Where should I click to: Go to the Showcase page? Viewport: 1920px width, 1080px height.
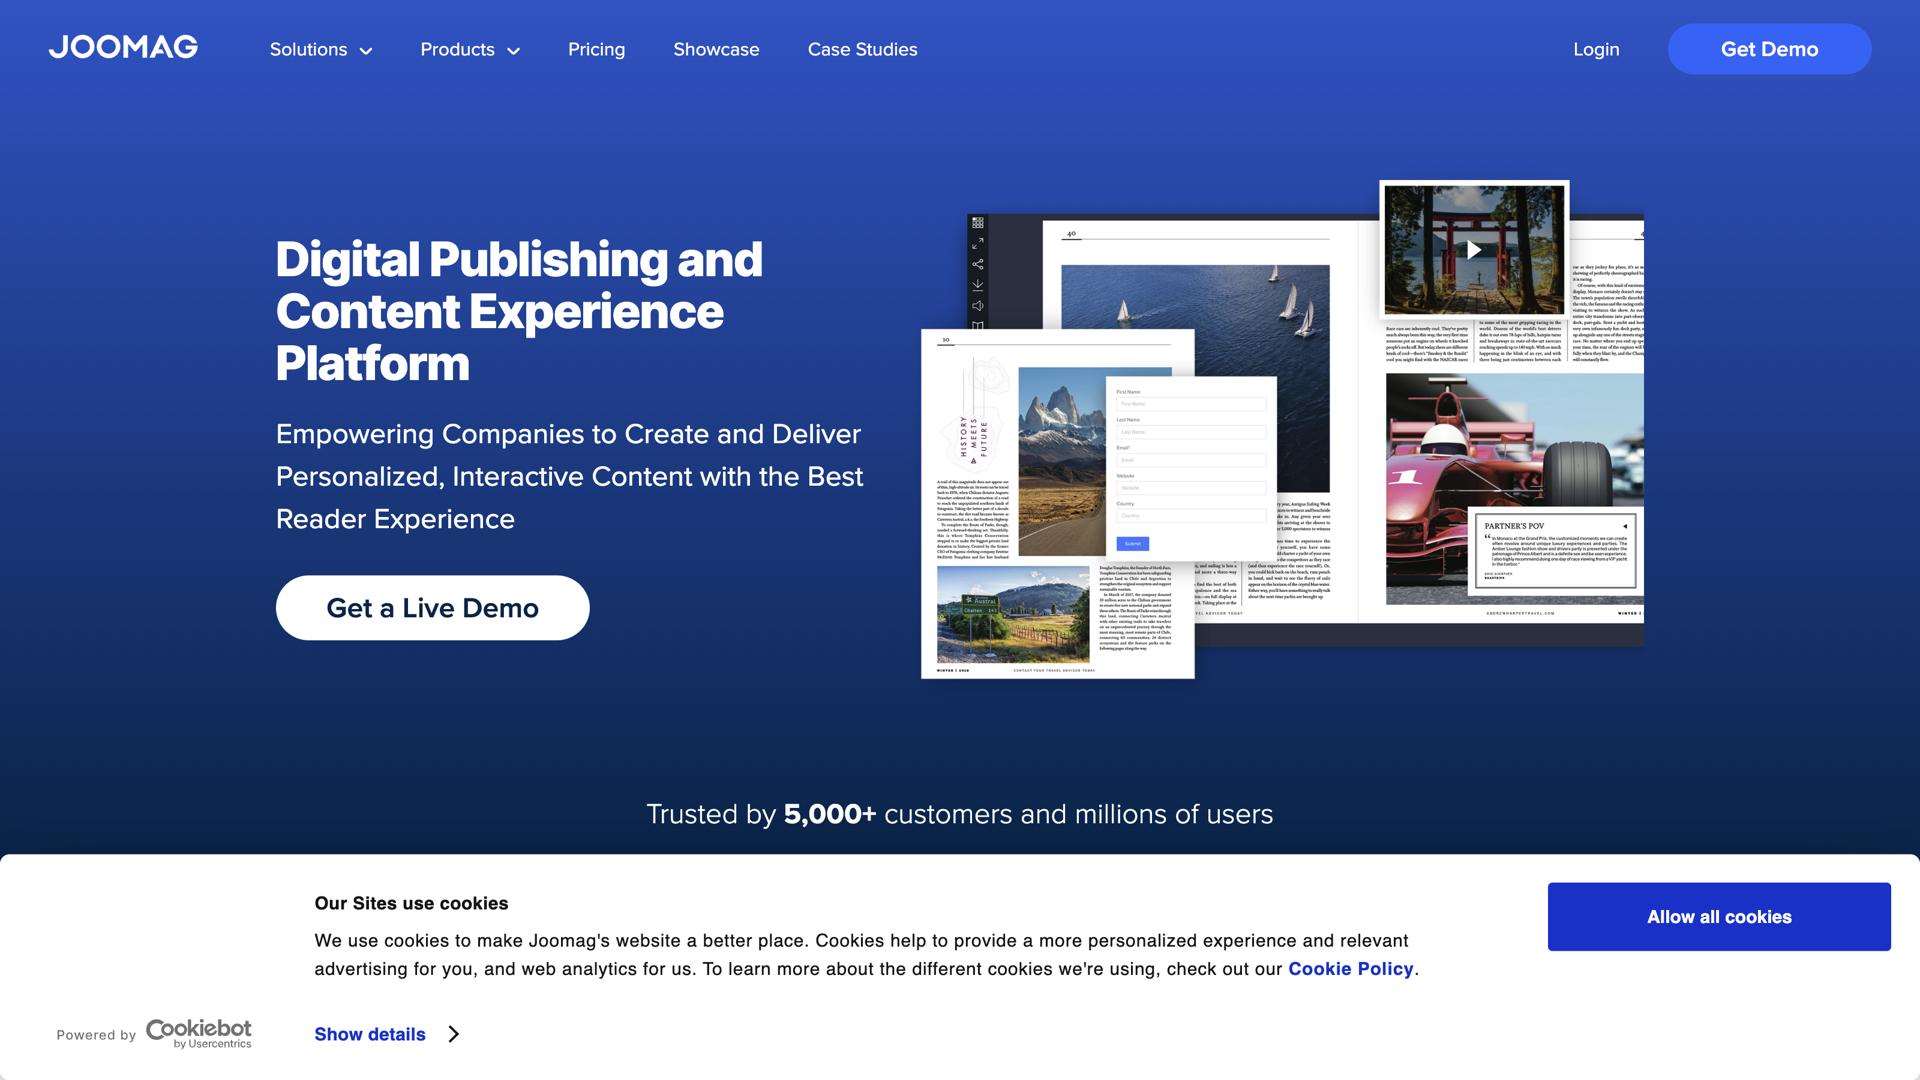716,50
